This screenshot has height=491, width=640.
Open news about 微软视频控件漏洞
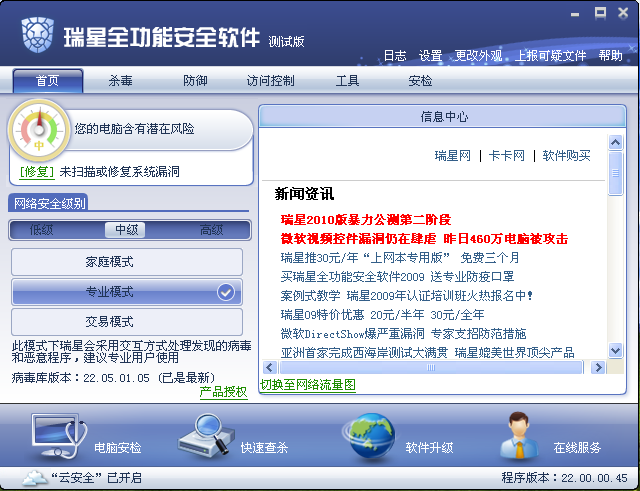coord(424,238)
